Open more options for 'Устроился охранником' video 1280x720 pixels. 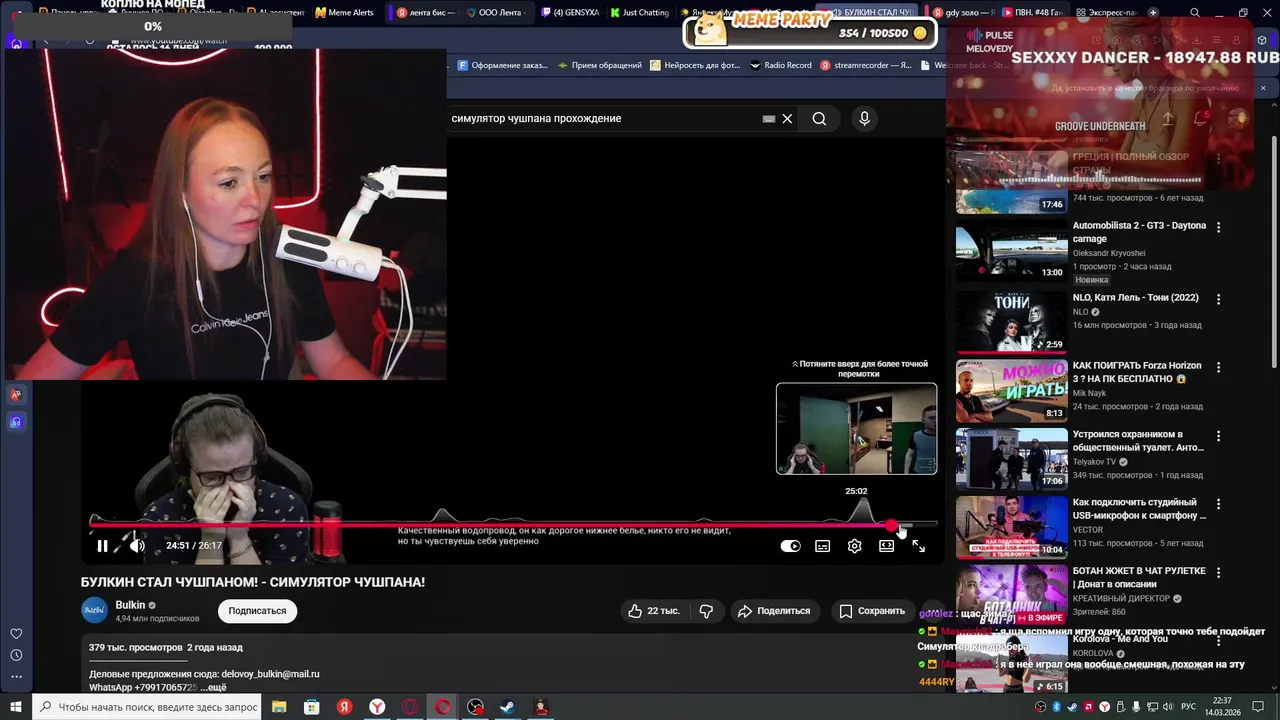point(1218,437)
